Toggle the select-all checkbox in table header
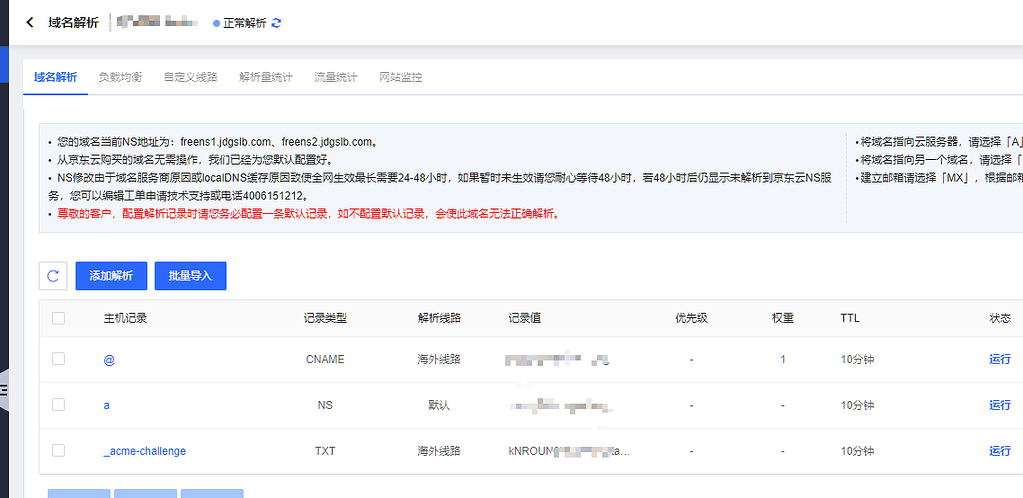Screen dimensions: 1023x498 point(59,319)
